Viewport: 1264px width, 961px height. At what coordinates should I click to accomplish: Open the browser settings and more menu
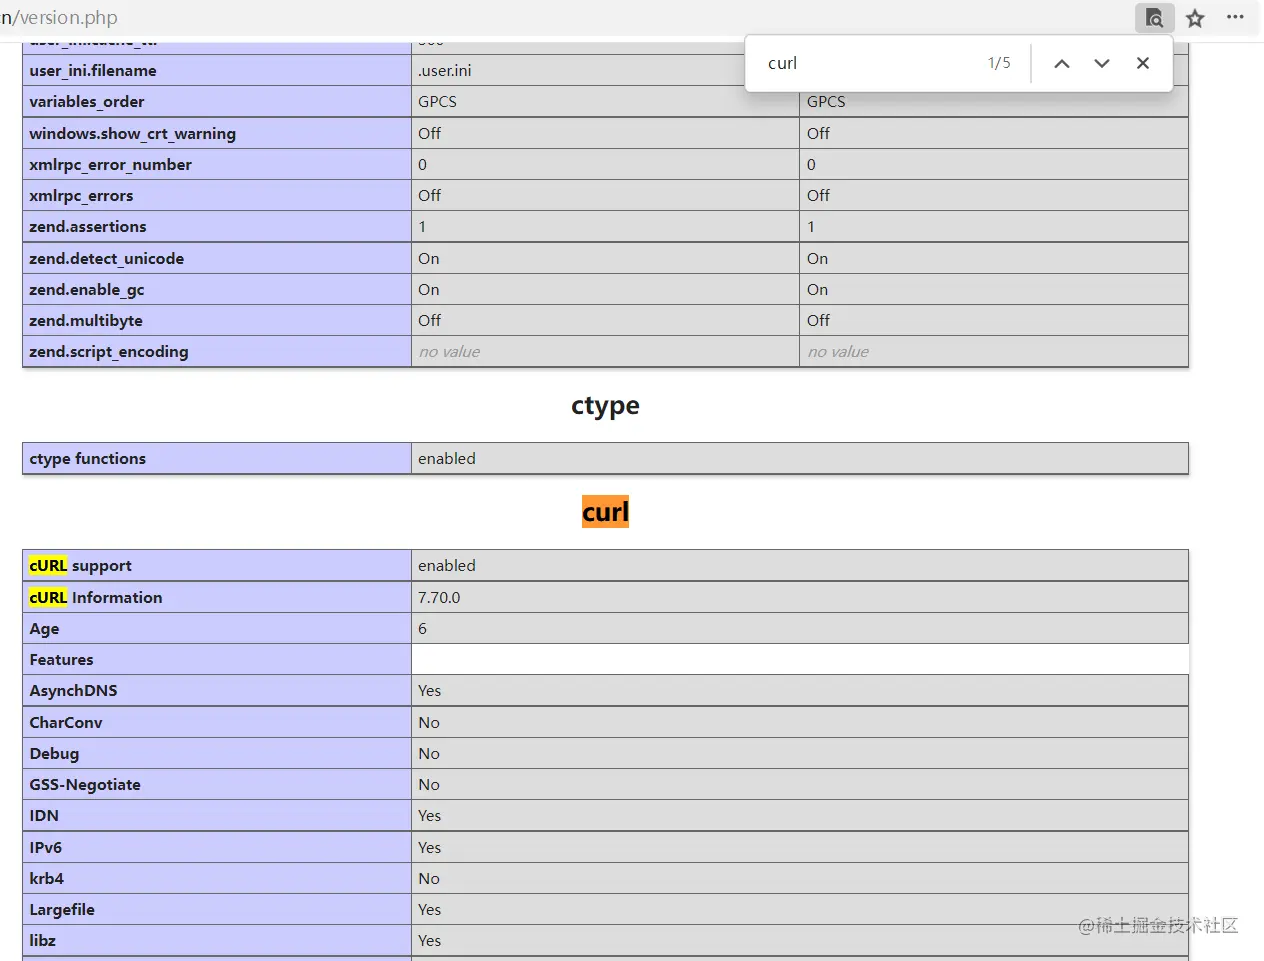click(x=1236, y=17)
